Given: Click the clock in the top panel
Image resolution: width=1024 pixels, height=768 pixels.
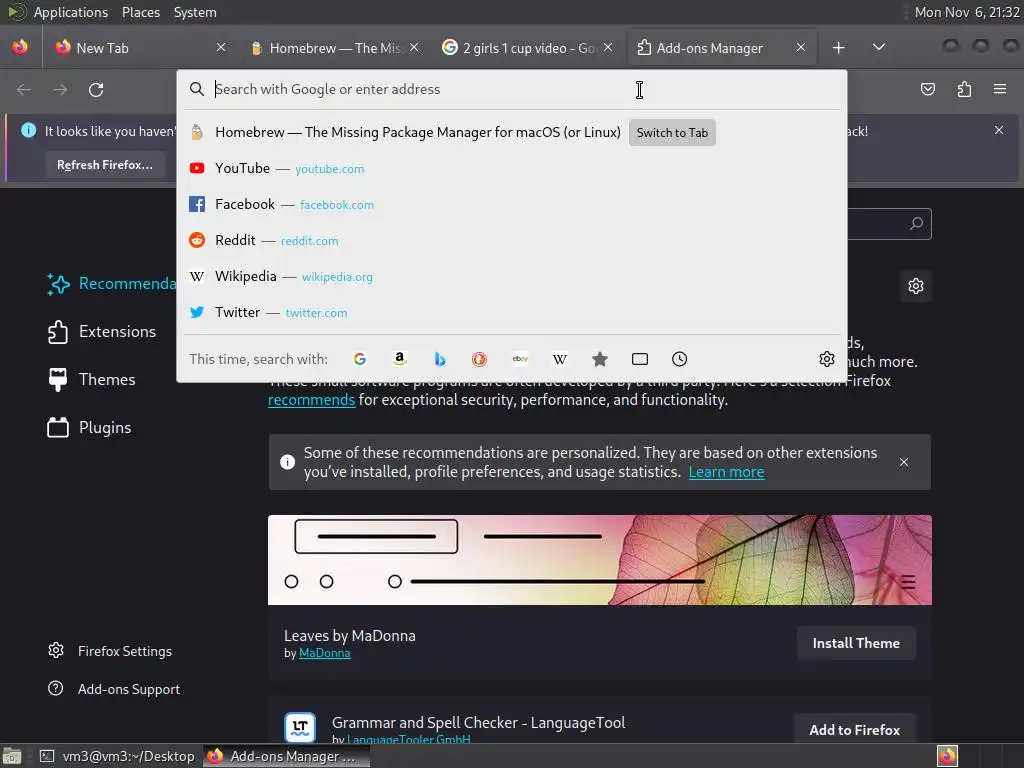Looking at the screenshot, I should [967, 12].
